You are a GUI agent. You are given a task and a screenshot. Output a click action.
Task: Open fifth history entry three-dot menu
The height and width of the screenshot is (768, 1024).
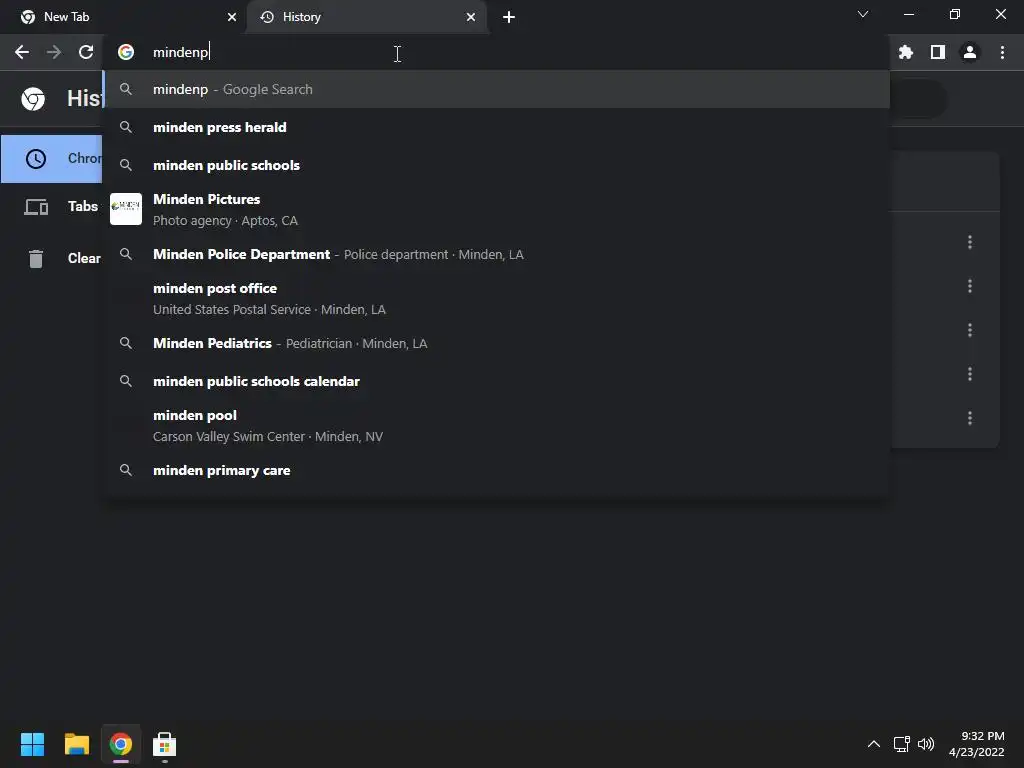970,417
